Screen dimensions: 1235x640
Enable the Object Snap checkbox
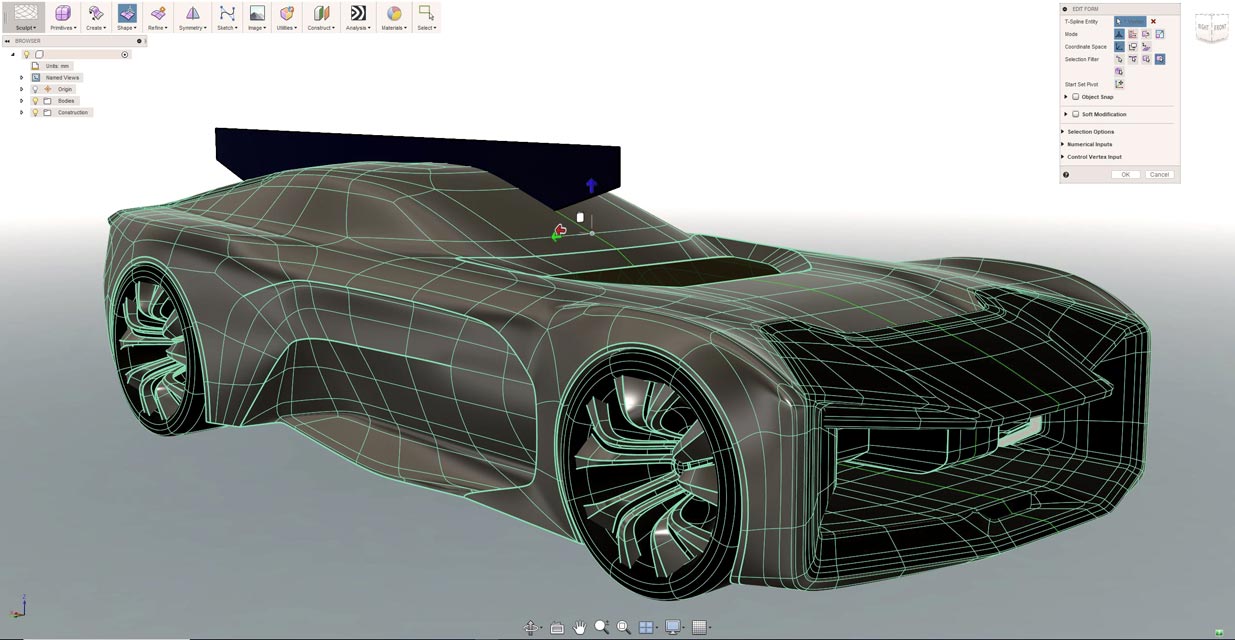[1076, 97]
